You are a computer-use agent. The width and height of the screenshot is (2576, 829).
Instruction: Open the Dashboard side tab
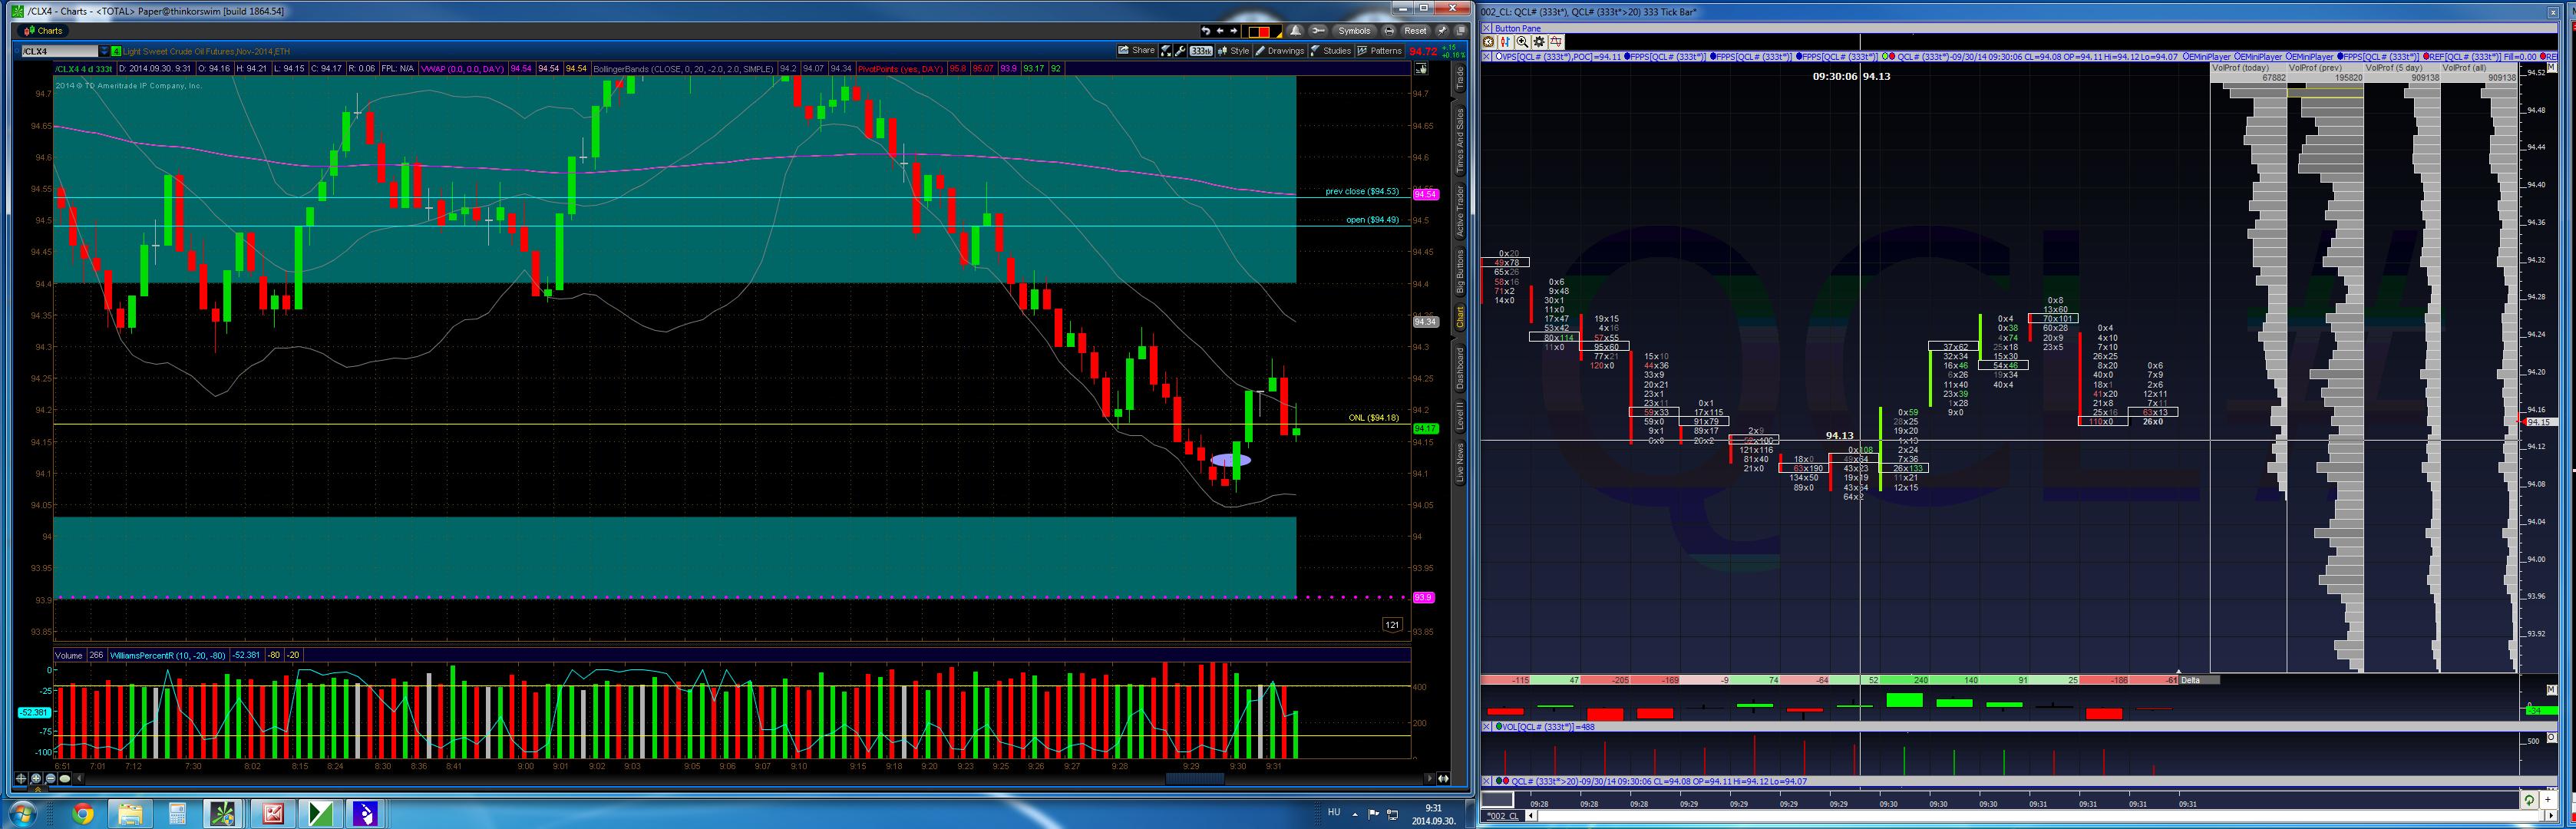[1460, 368]
